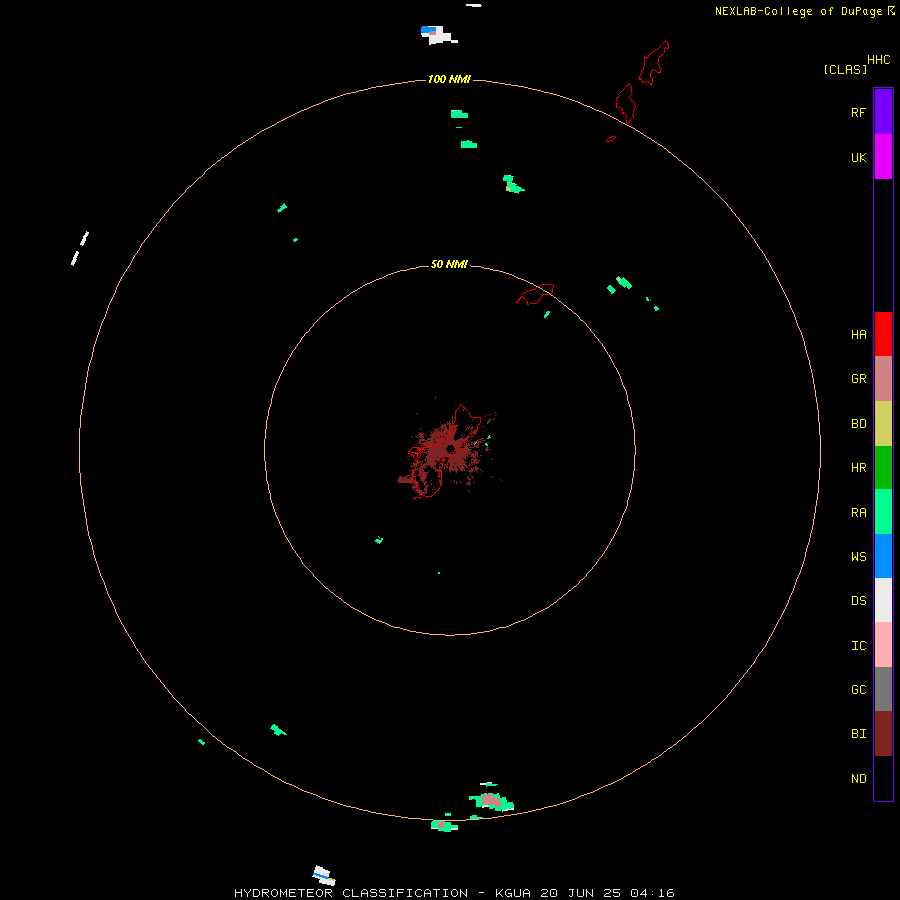Select the IC pink legend color block
The image size is (900, 900).
tap(883, 645)
